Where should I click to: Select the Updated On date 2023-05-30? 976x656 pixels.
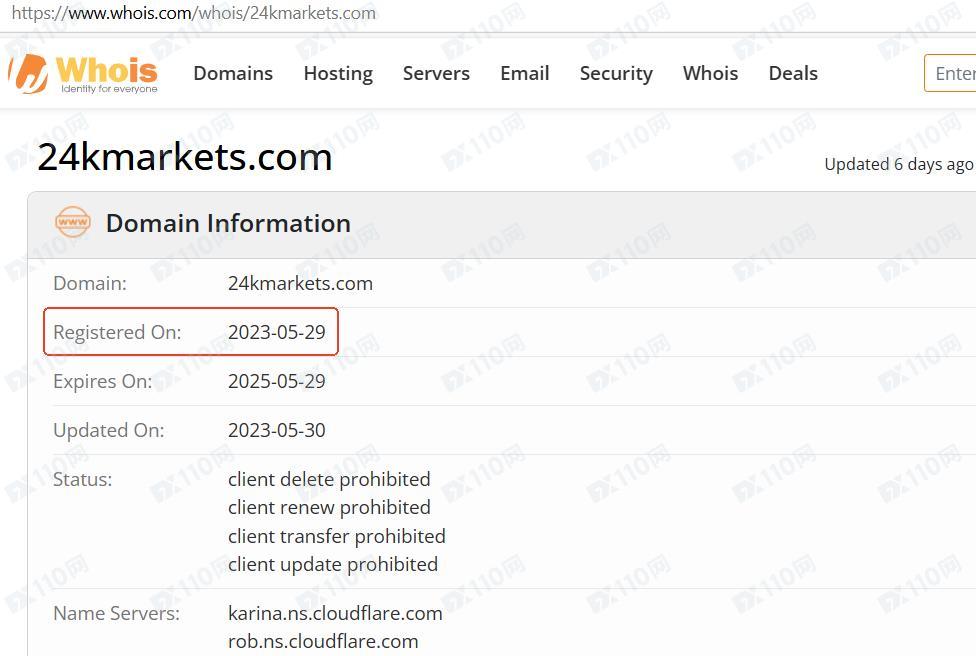tap(276, 430)
